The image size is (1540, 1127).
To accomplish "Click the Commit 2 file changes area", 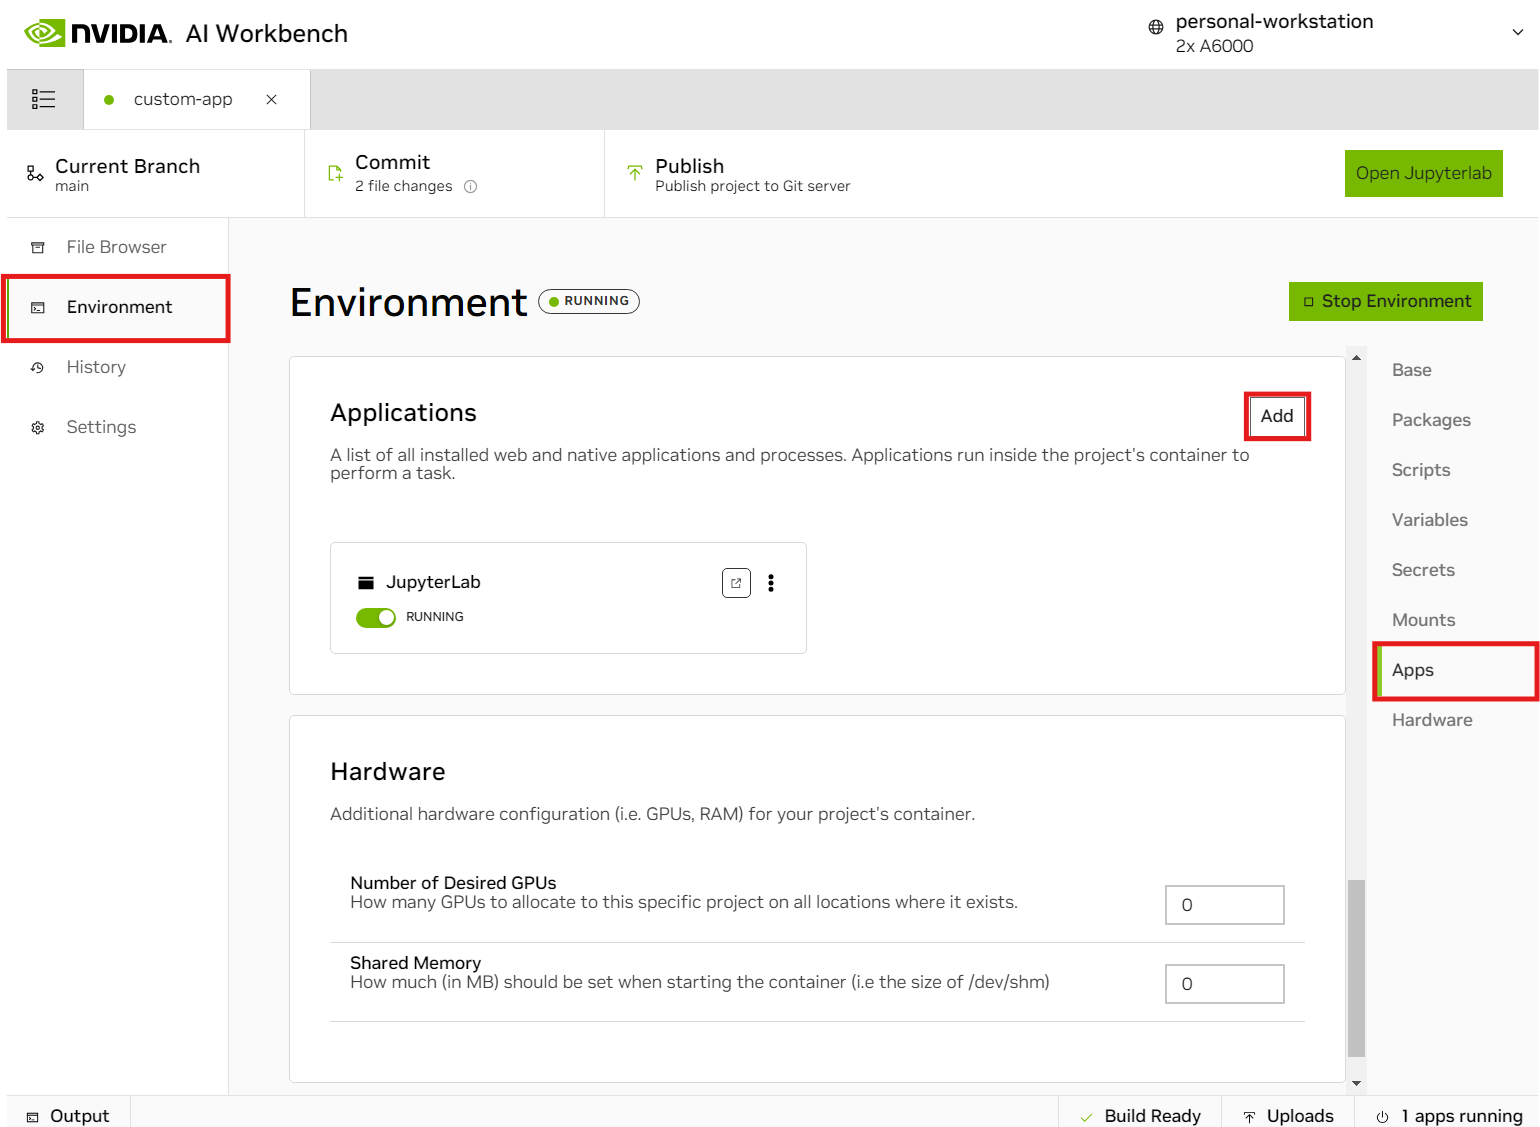I will [454, 173].
